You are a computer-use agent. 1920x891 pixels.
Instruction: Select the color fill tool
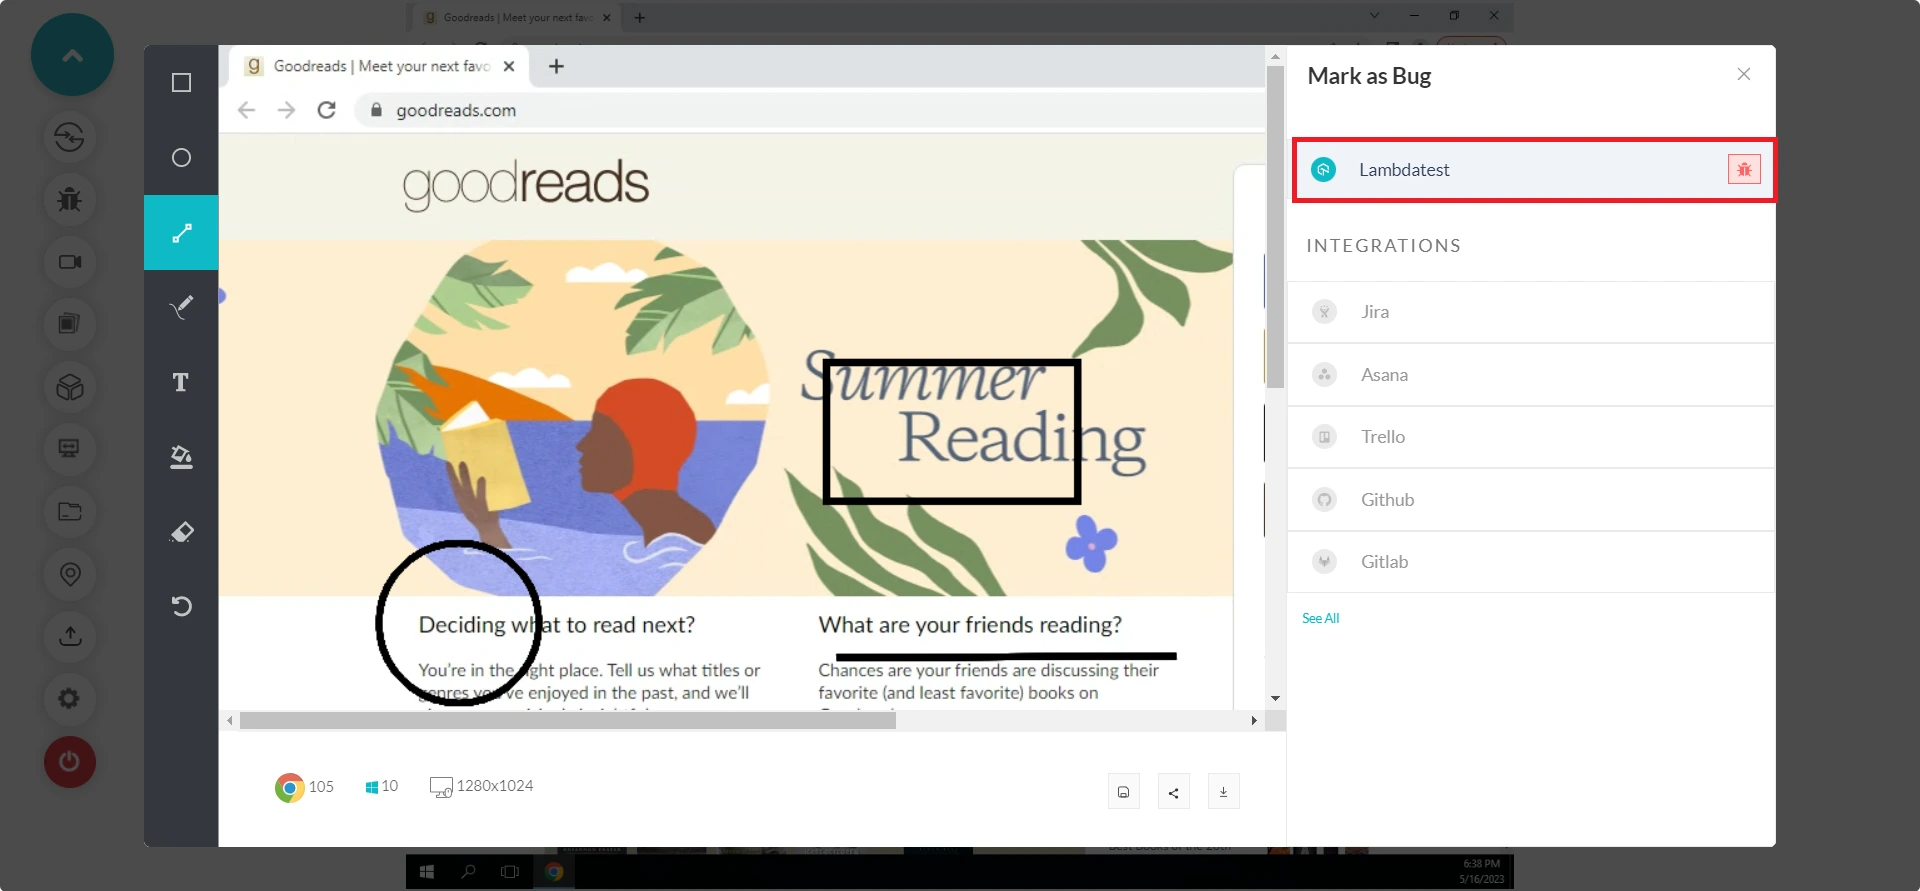pyautogui.click(x=181, y=457)
